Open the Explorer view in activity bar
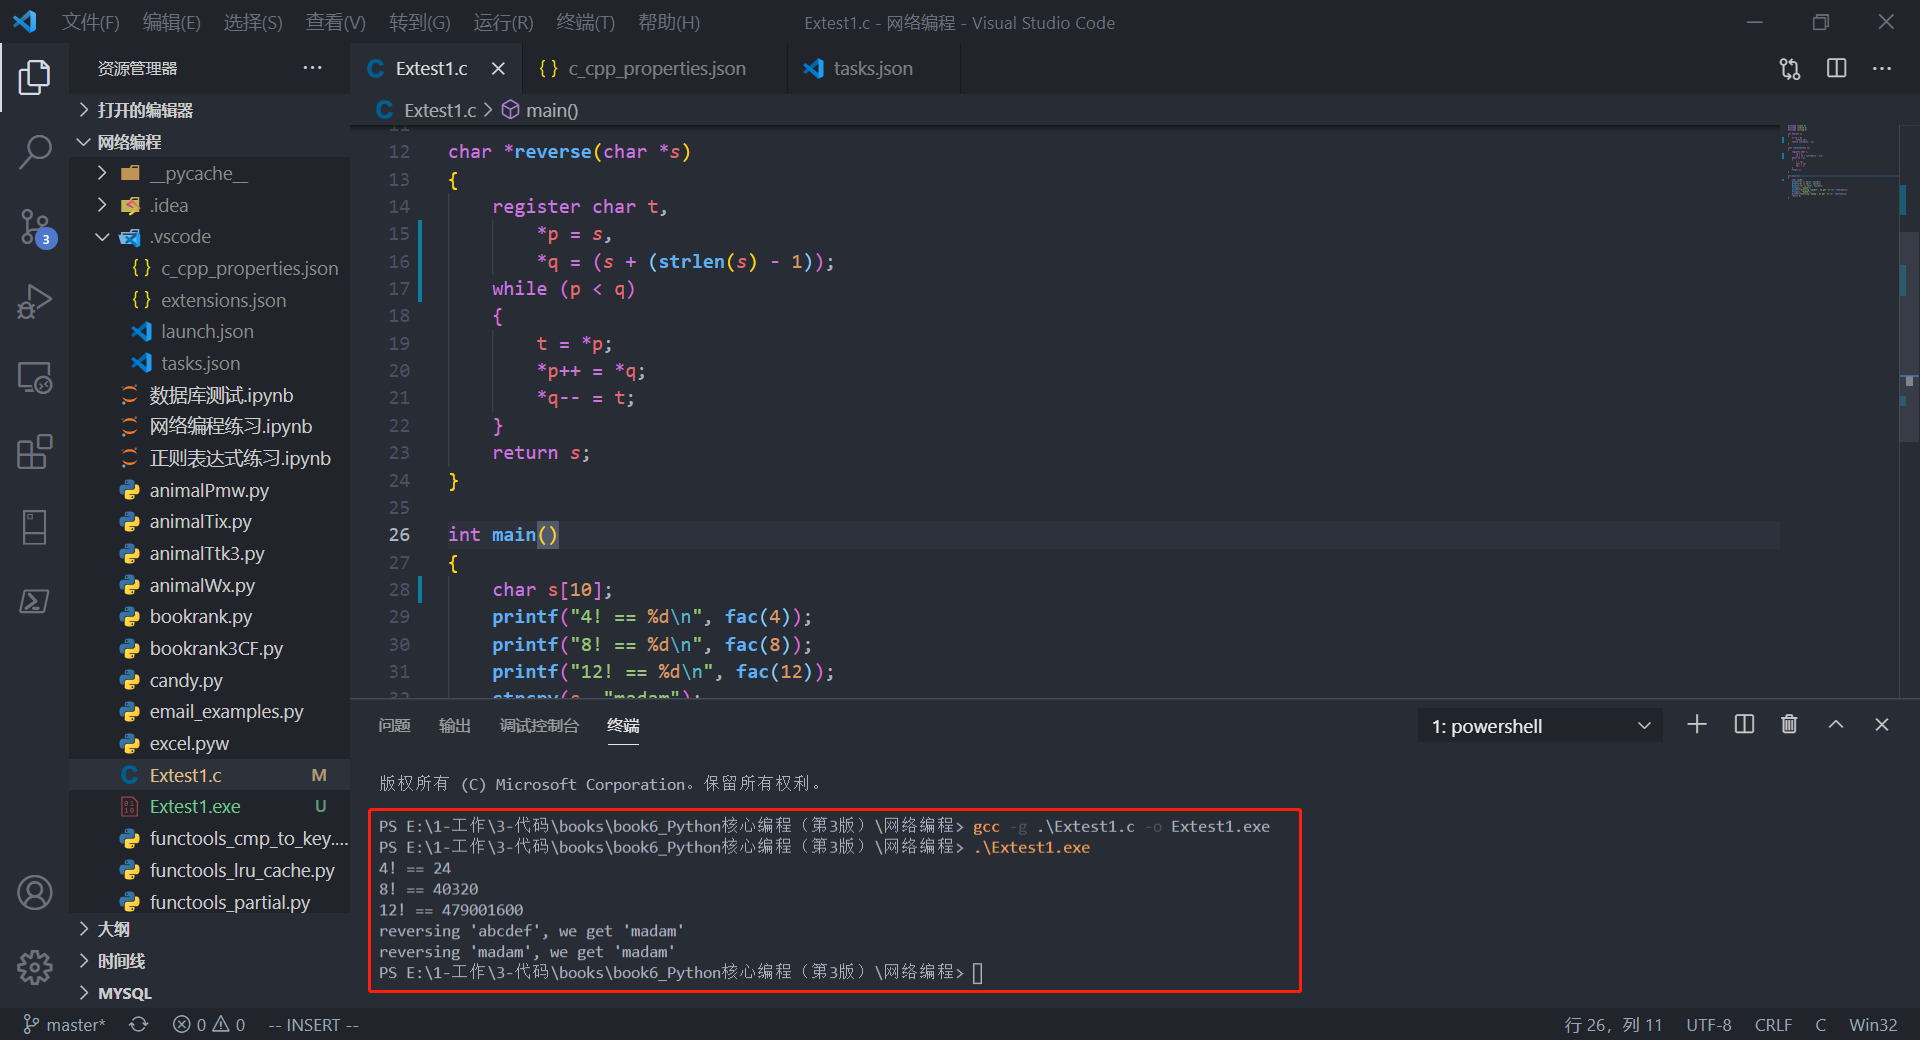Screen dimensions: 1920x1040 [34, 77]
